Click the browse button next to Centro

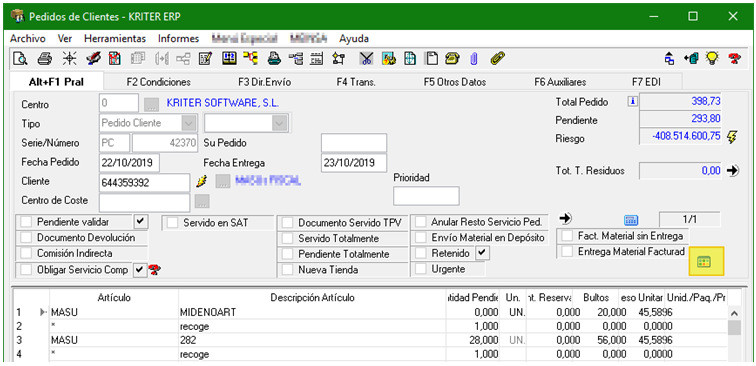pyautogui.click(x=151, y=104)
